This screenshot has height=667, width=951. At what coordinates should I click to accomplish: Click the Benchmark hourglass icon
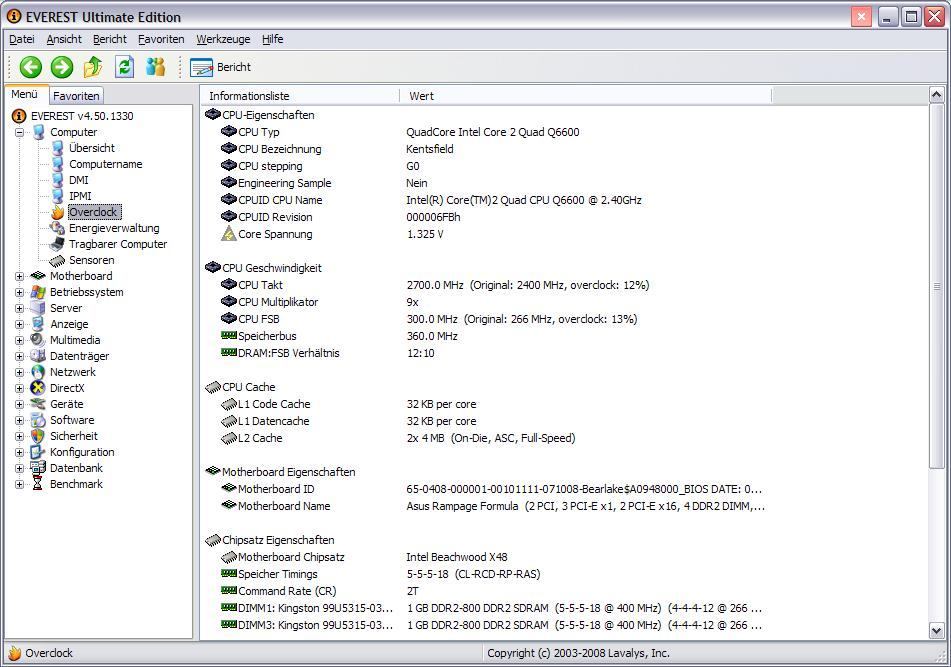pos(38,484)
